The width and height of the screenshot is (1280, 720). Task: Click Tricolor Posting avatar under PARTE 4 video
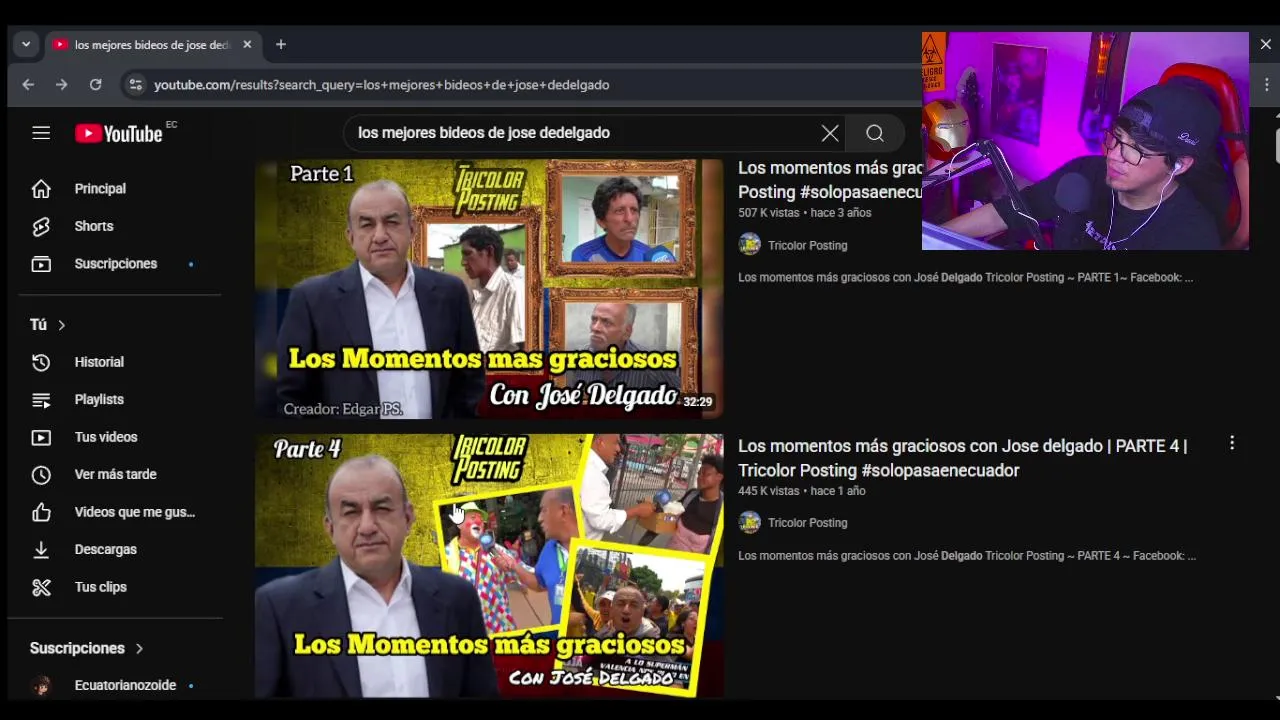point(750,523)
